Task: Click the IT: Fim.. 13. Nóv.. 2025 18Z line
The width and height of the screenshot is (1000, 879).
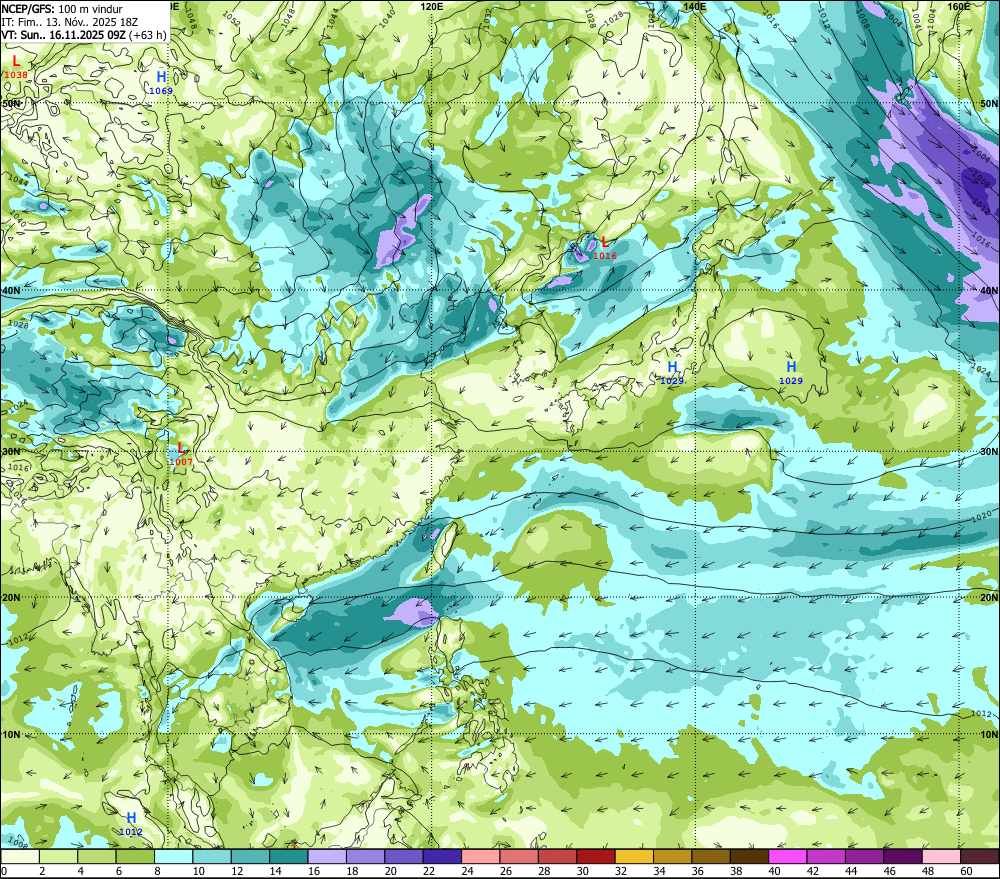Action: [x=70, y=22]
